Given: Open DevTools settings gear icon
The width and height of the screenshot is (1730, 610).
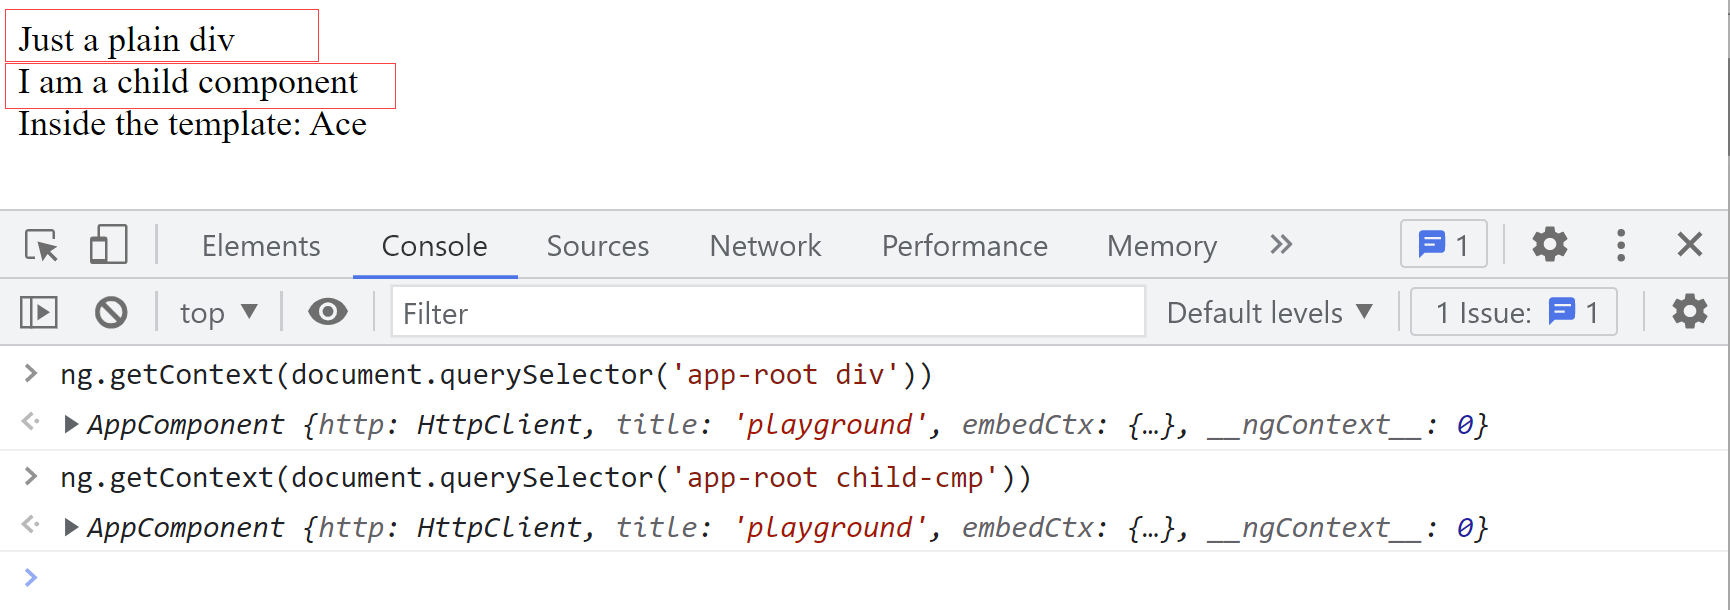Looking at the screenshot, I should click(1549, 244).
